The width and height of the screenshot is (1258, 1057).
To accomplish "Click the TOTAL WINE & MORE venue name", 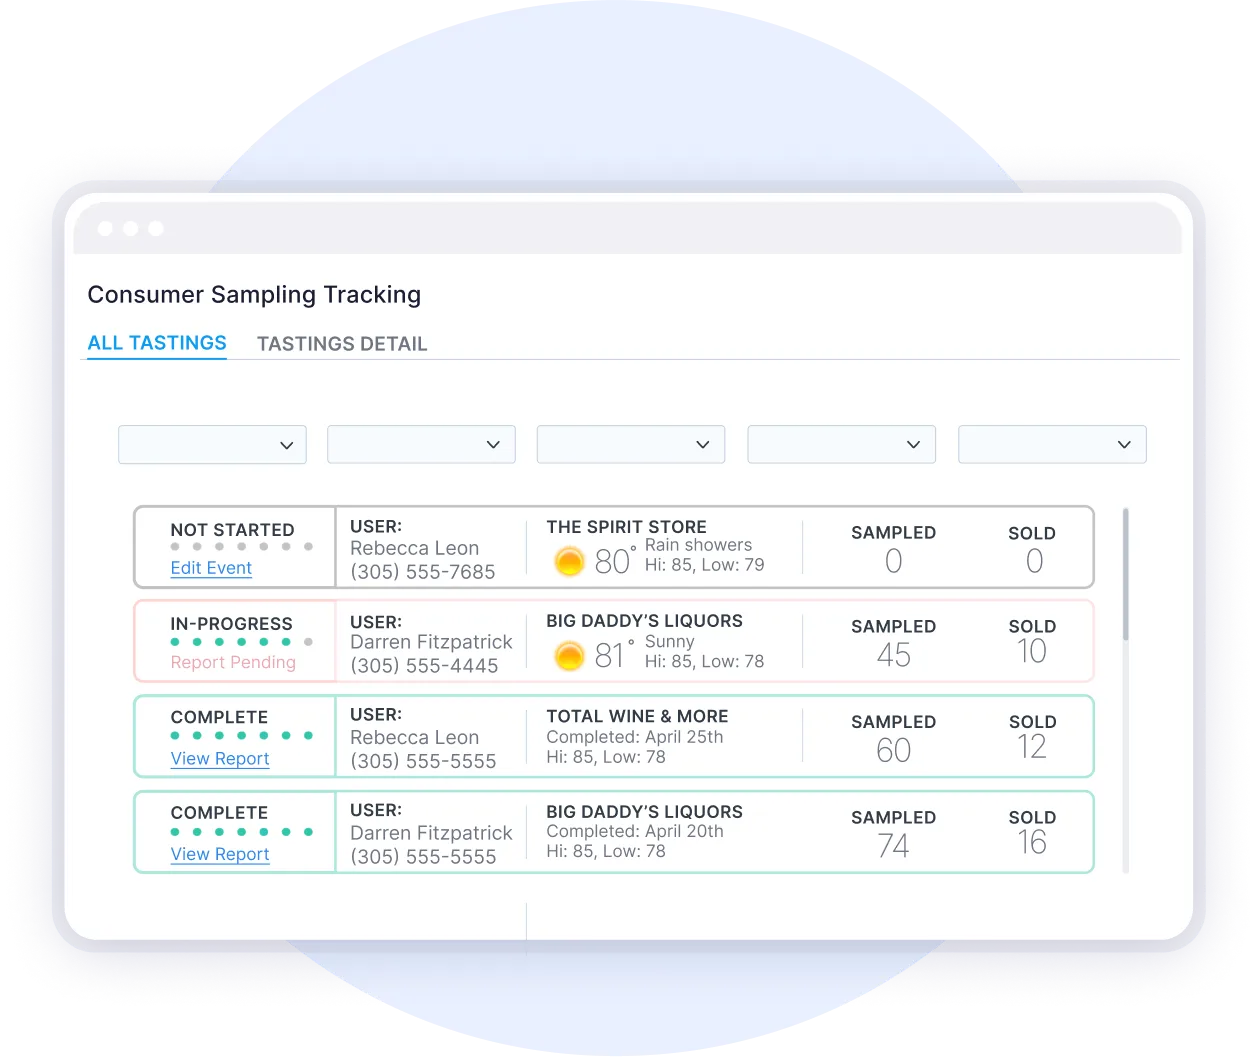I will [637, 717].
